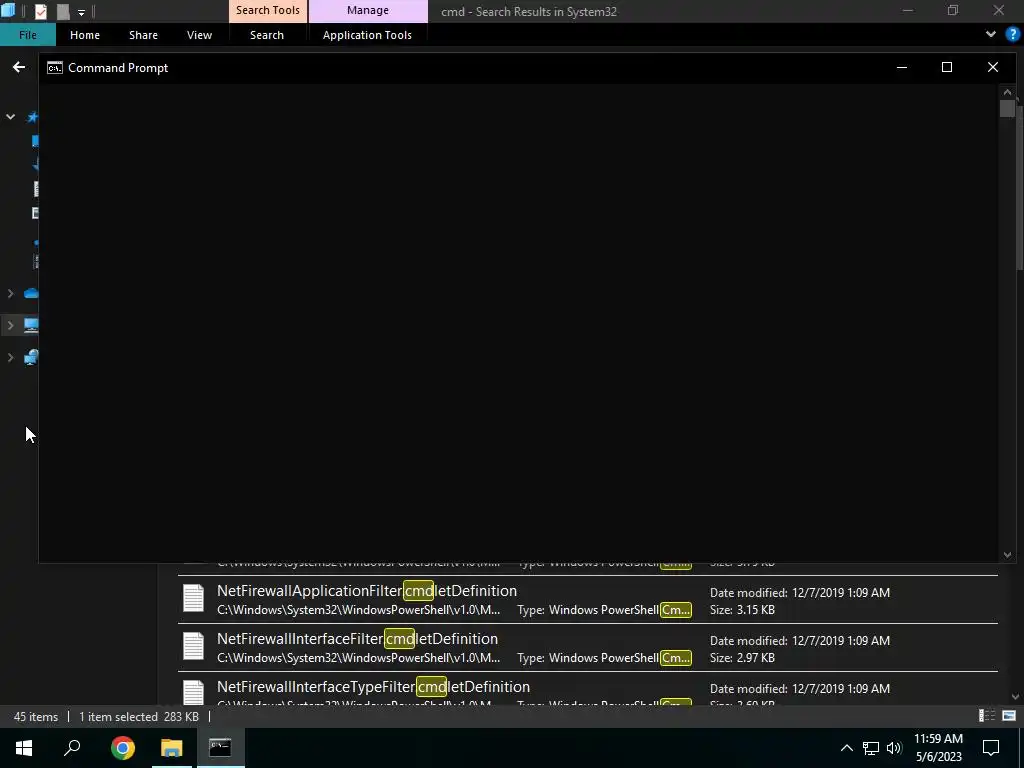Switch to the Home ribbon tab
The width and height of the screenshot is (1024, 768).
pyautogui.click(x=85, y=35)
